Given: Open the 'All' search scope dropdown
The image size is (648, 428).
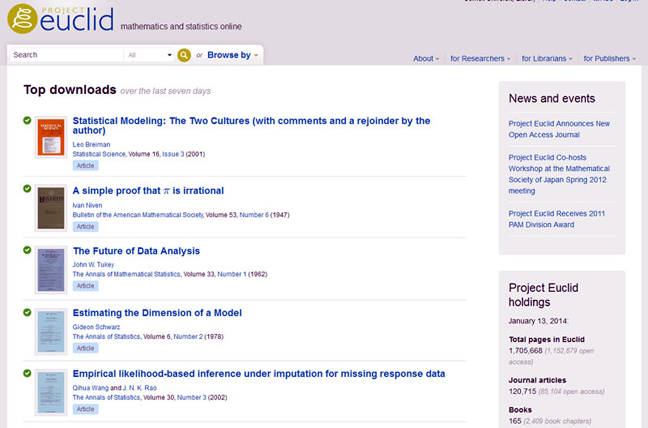Looking at the screenshot, I should click(x=150, y=55).
